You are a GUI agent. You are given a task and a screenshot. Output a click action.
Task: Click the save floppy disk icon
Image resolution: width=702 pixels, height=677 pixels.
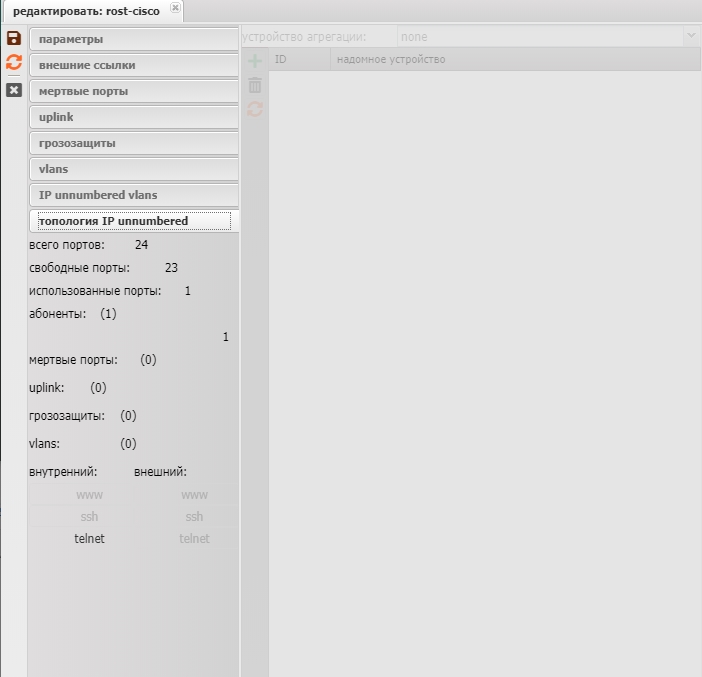click(14, 38)
